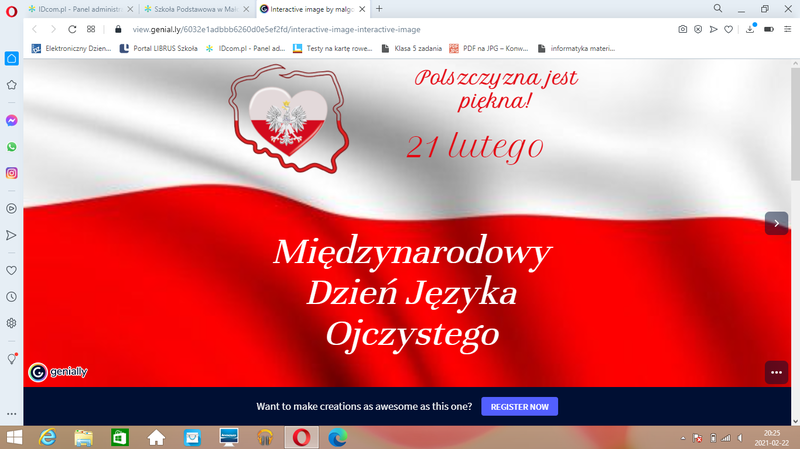Add page to bookmarks with heart icon
Viewport: 800px width, 449px height.
point(729,29)
